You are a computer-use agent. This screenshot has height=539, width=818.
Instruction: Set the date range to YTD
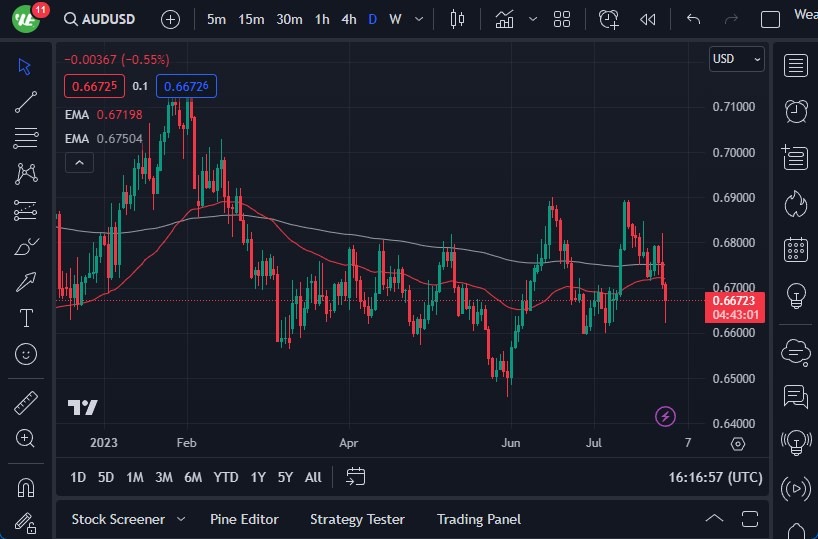226,477
